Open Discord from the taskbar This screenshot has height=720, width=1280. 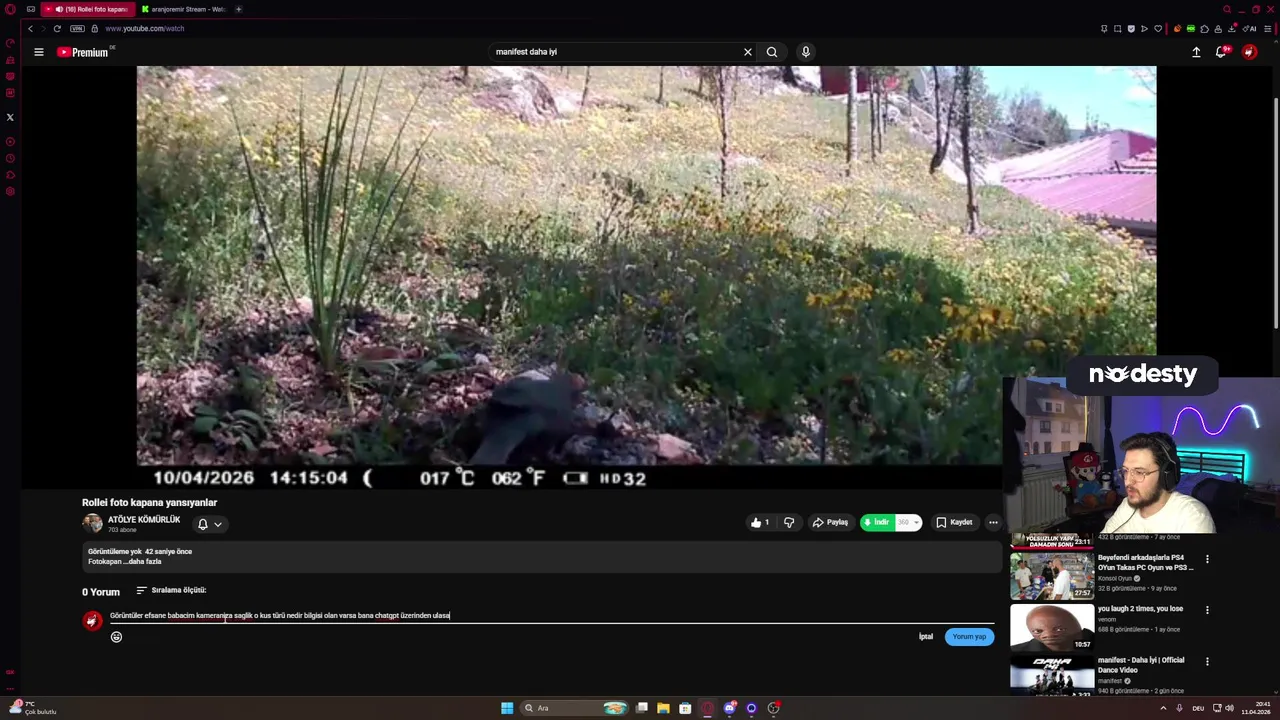point(730,708)
